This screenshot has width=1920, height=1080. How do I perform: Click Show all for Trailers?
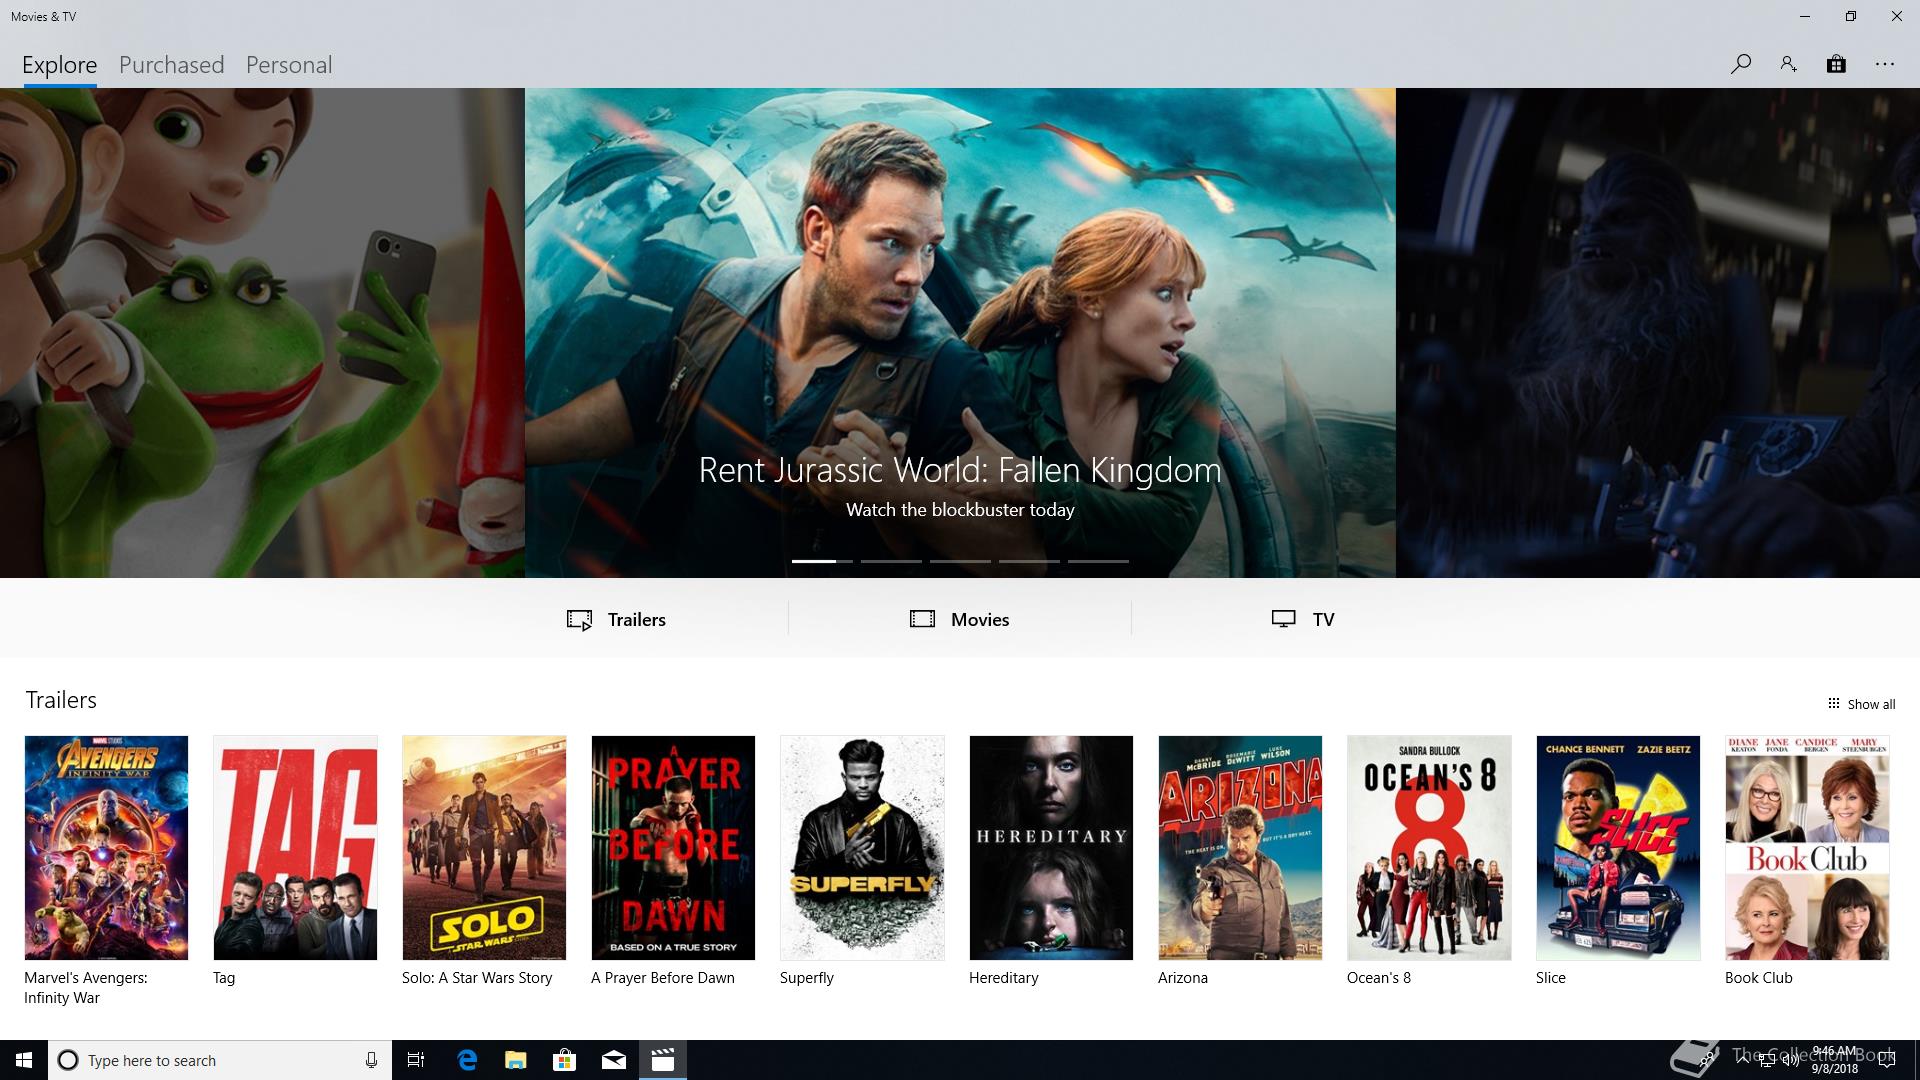[x=1861, y=704]
